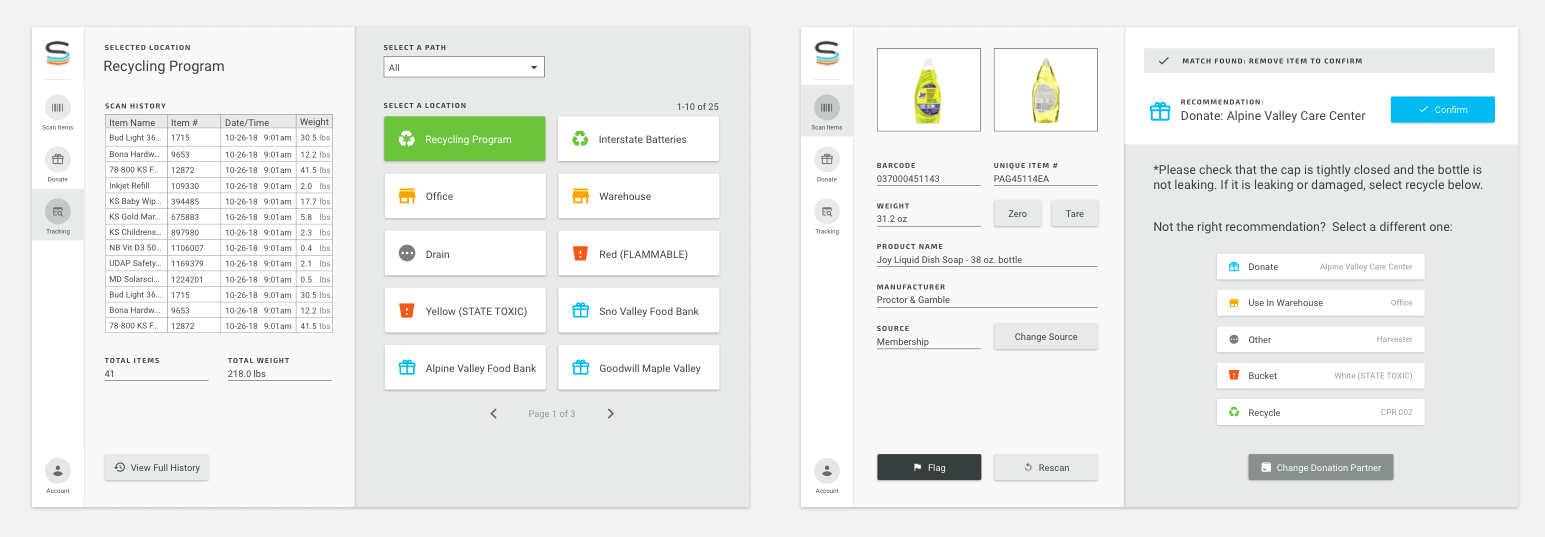Screen dimensions: 1545x537
Task: Select the Drain location
Action: pyautogui.click(x=465, y=254)
